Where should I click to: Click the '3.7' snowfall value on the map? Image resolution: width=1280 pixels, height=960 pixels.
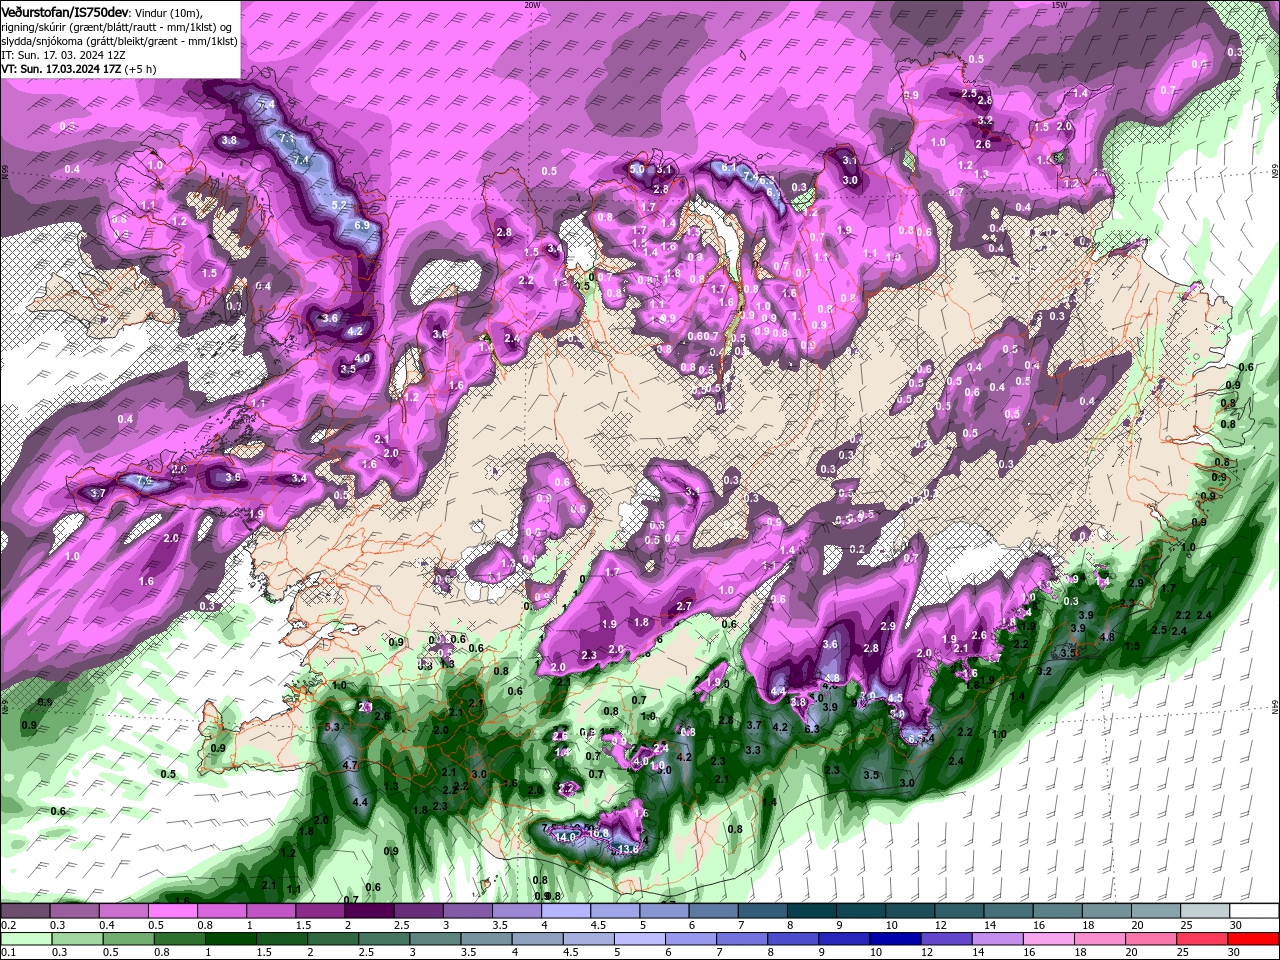pos(98,494)
